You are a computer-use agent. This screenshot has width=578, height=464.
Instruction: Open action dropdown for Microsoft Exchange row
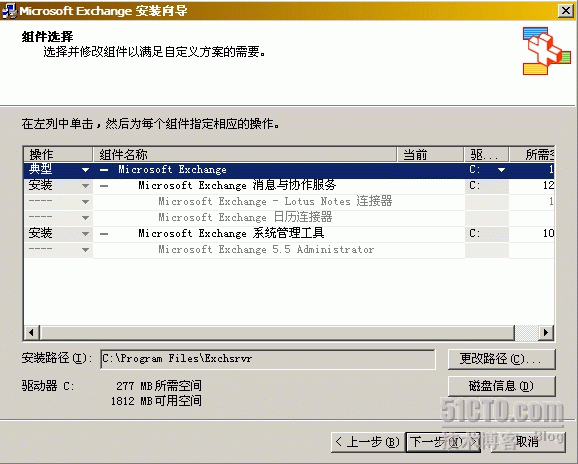(x=86, y=170)
